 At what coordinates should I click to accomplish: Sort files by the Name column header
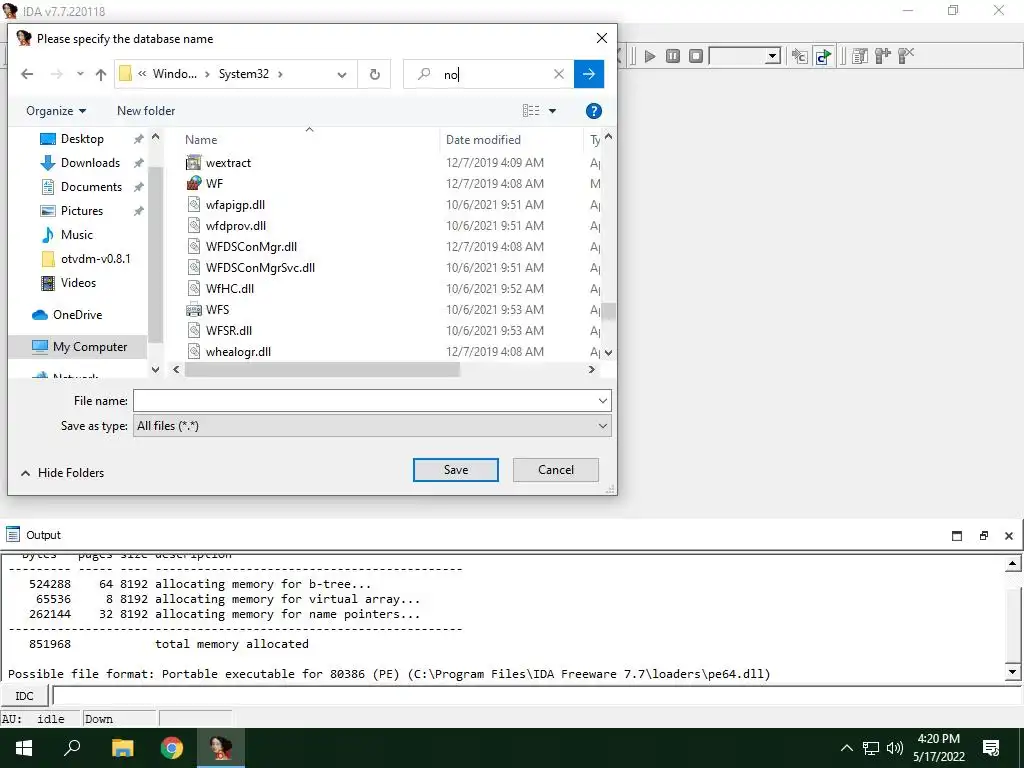(x=201, y=140)
